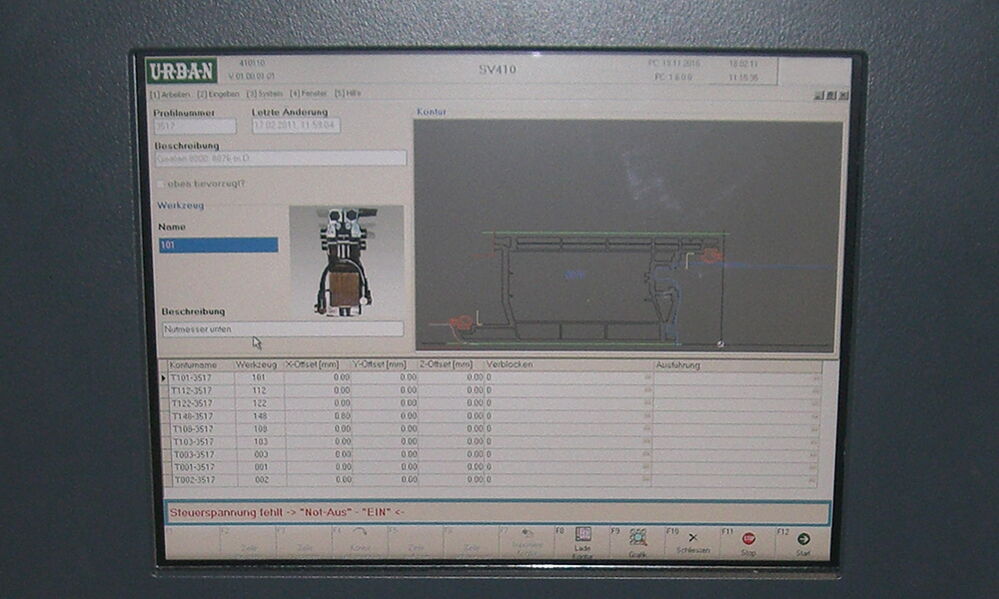999x599 pixels.
Task: Click the Profilnummer input field
Action: tap(194, 126)
